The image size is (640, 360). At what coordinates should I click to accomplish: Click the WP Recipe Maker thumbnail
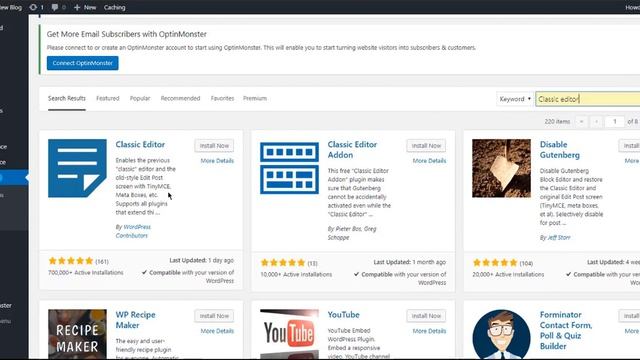(x=77, y=334)
